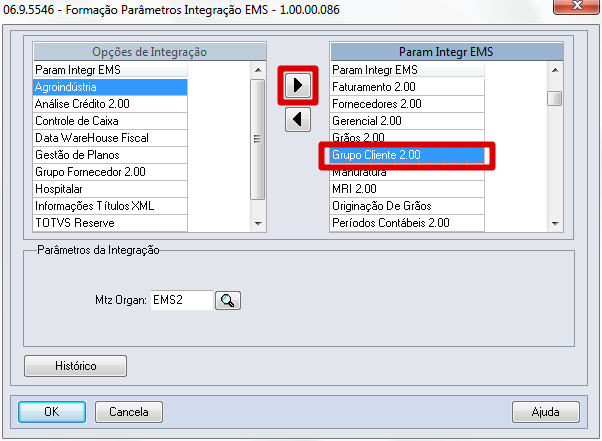Select Informações Títulos XML option
The image size is (602, 441).
(x=110, y=206)
